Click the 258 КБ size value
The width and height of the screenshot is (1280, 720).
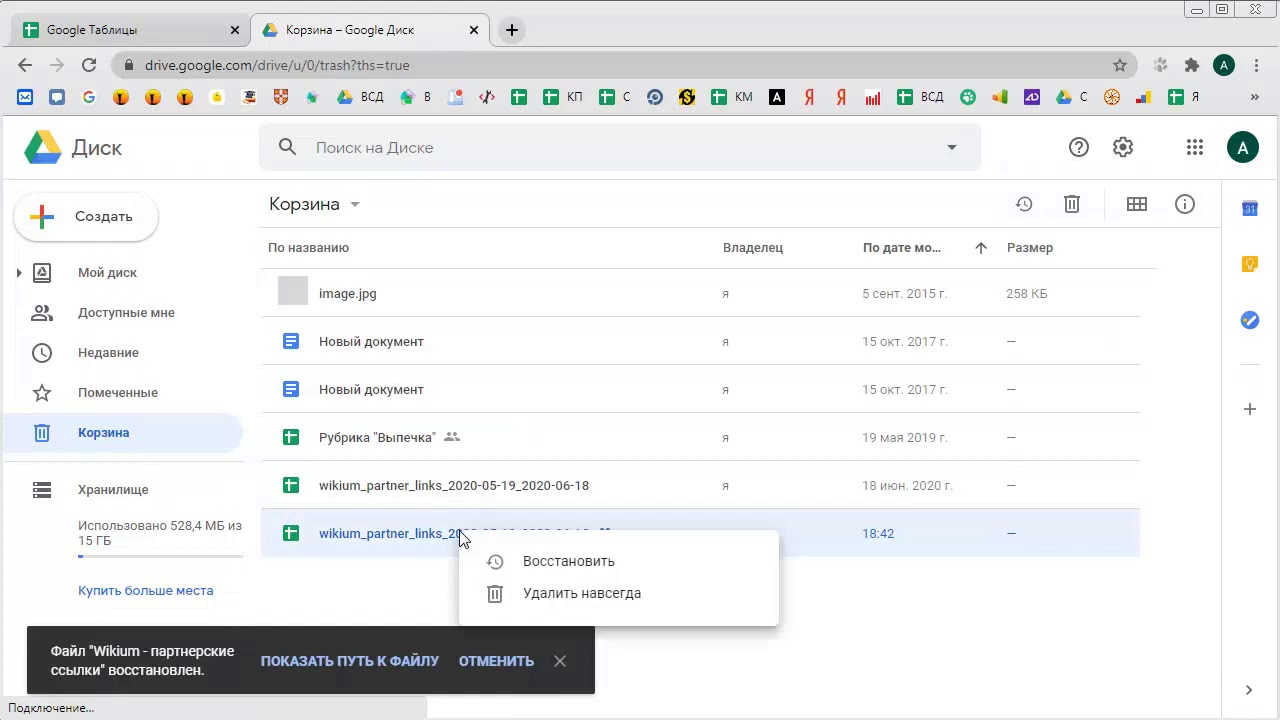tap(1027, 293)
